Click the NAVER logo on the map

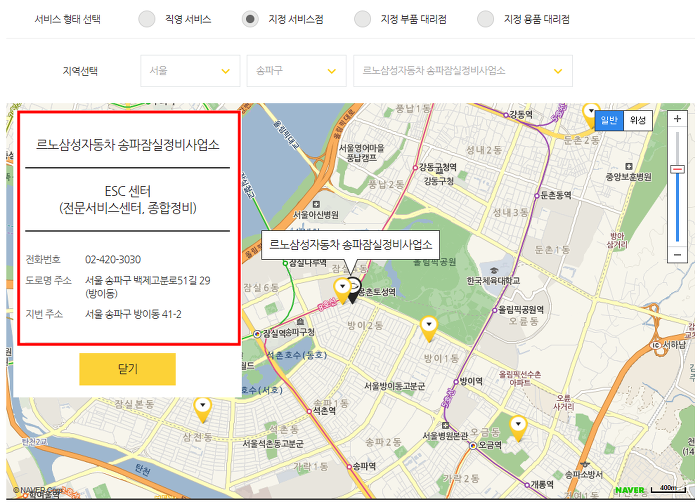click(x=629, y=490)
